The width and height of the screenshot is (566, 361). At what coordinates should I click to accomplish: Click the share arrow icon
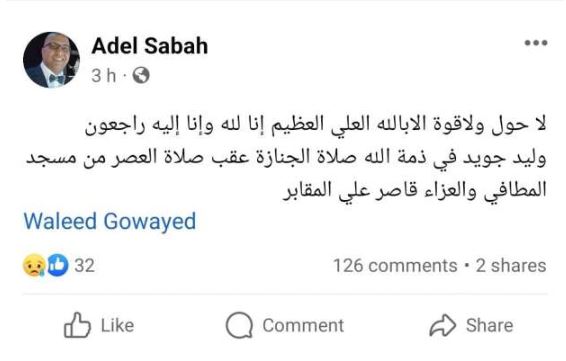pos(443,325)
